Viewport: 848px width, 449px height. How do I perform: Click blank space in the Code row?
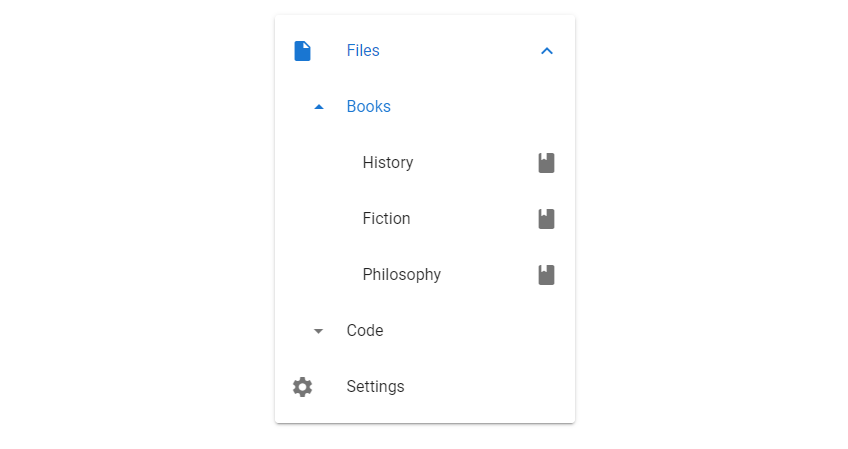click(x=476, y=331)
